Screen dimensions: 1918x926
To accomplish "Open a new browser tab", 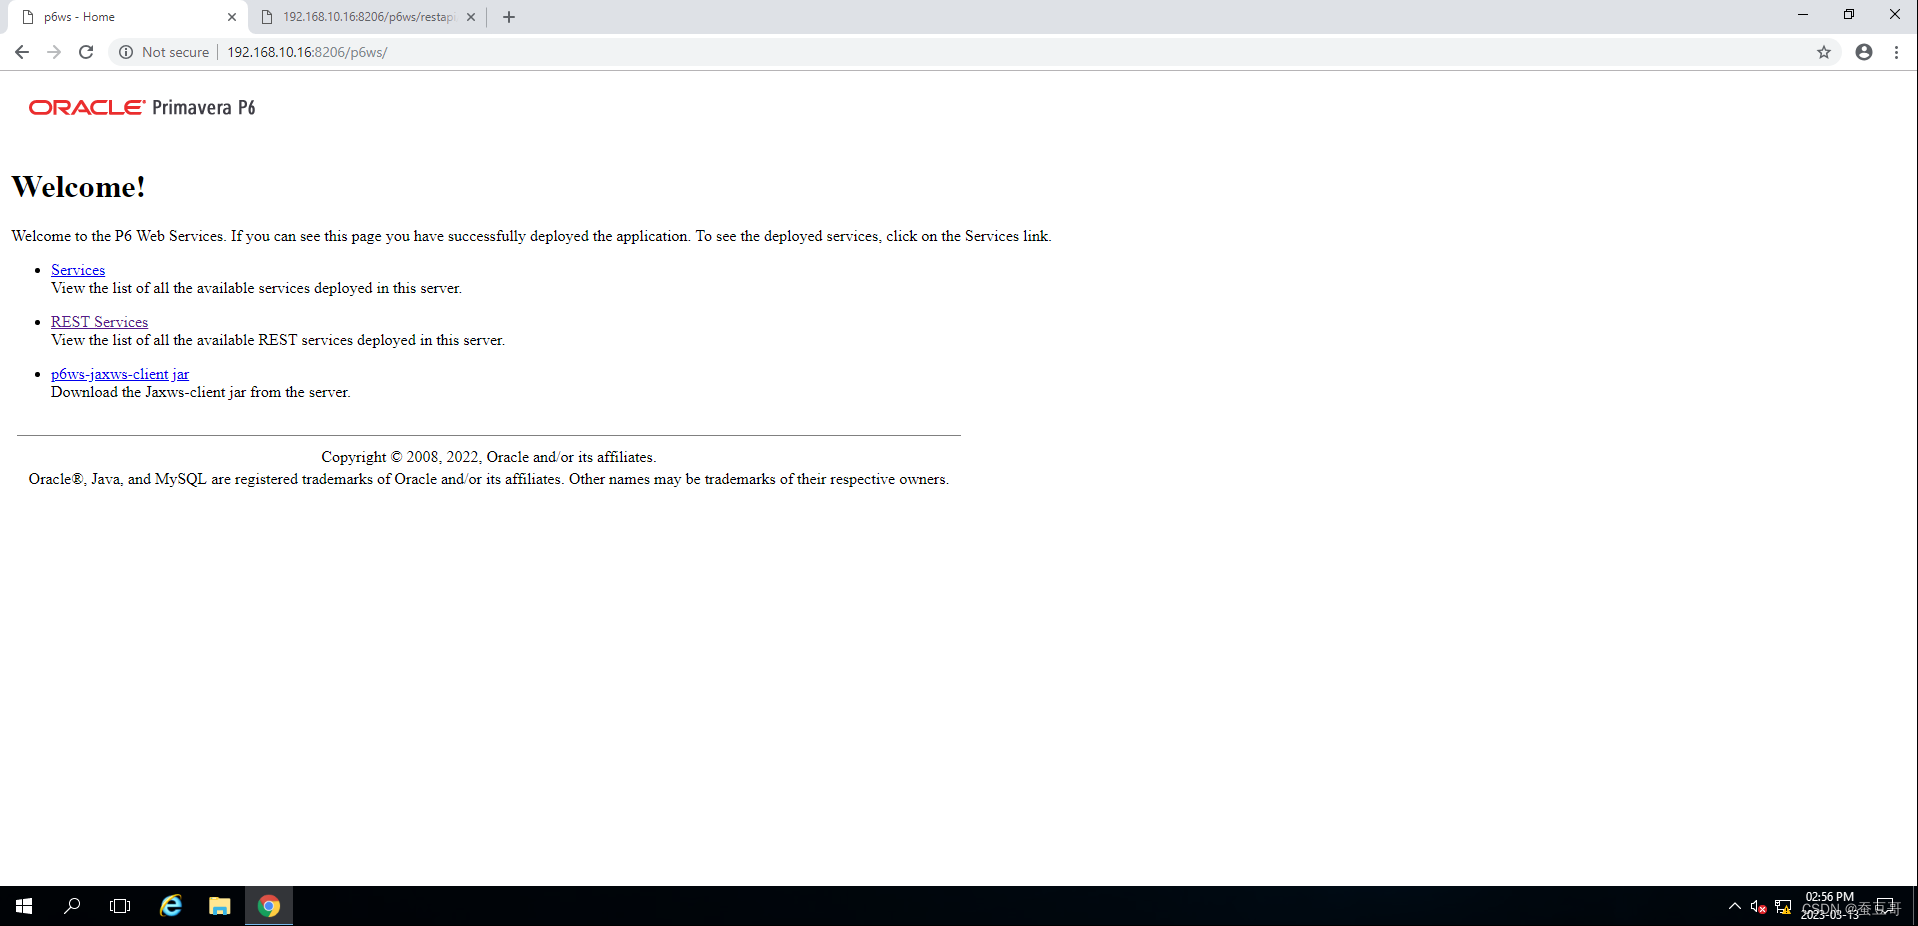I will point(509,17).
